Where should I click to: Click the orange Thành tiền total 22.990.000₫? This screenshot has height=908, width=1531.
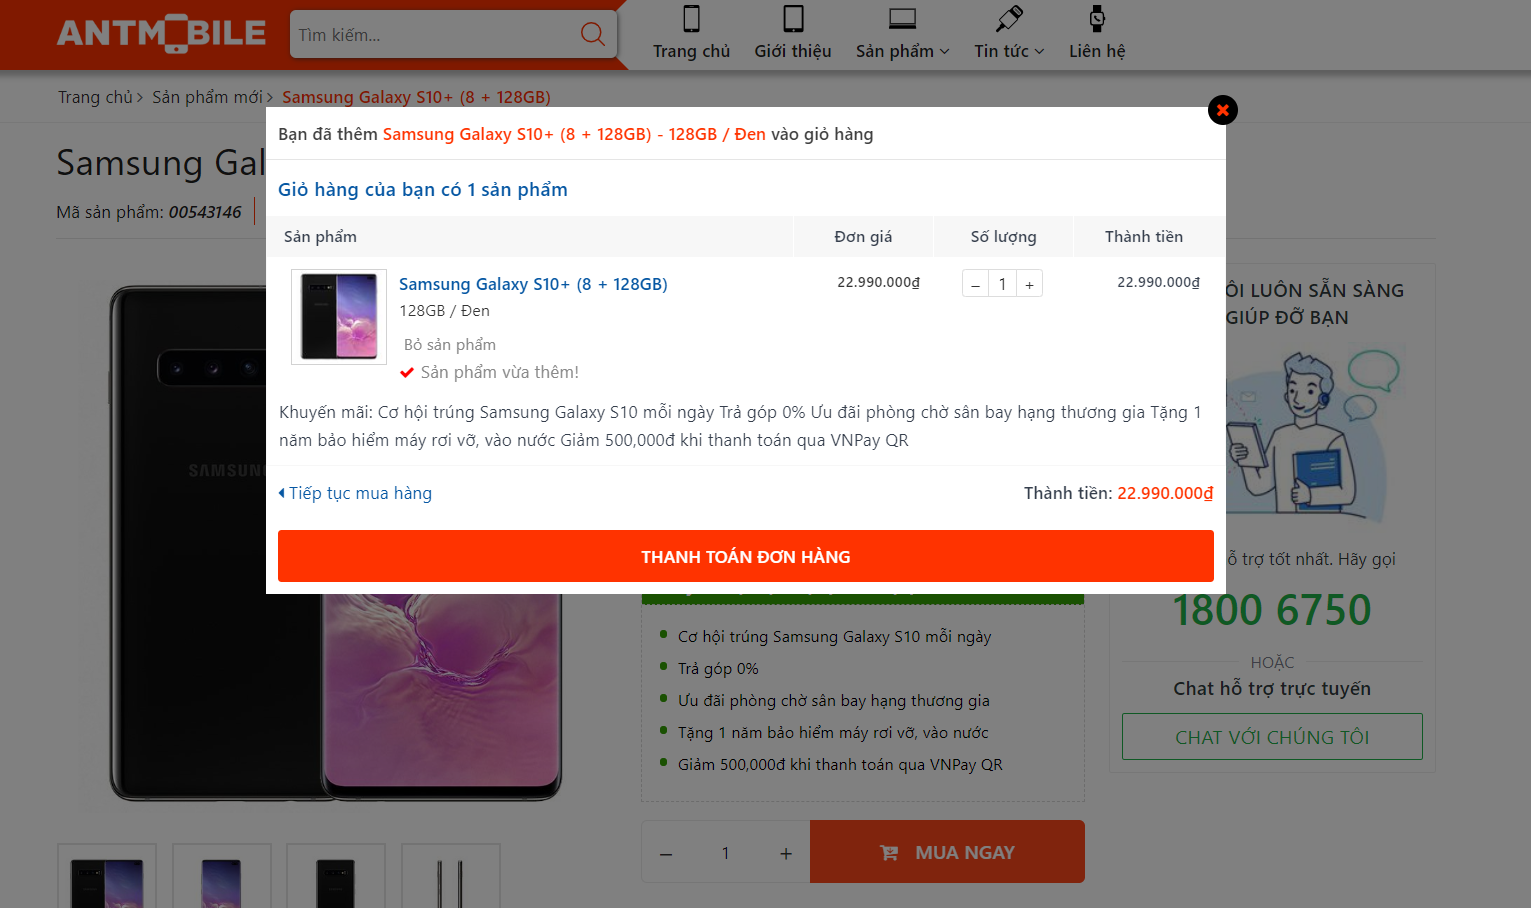tap(1165, 493)
